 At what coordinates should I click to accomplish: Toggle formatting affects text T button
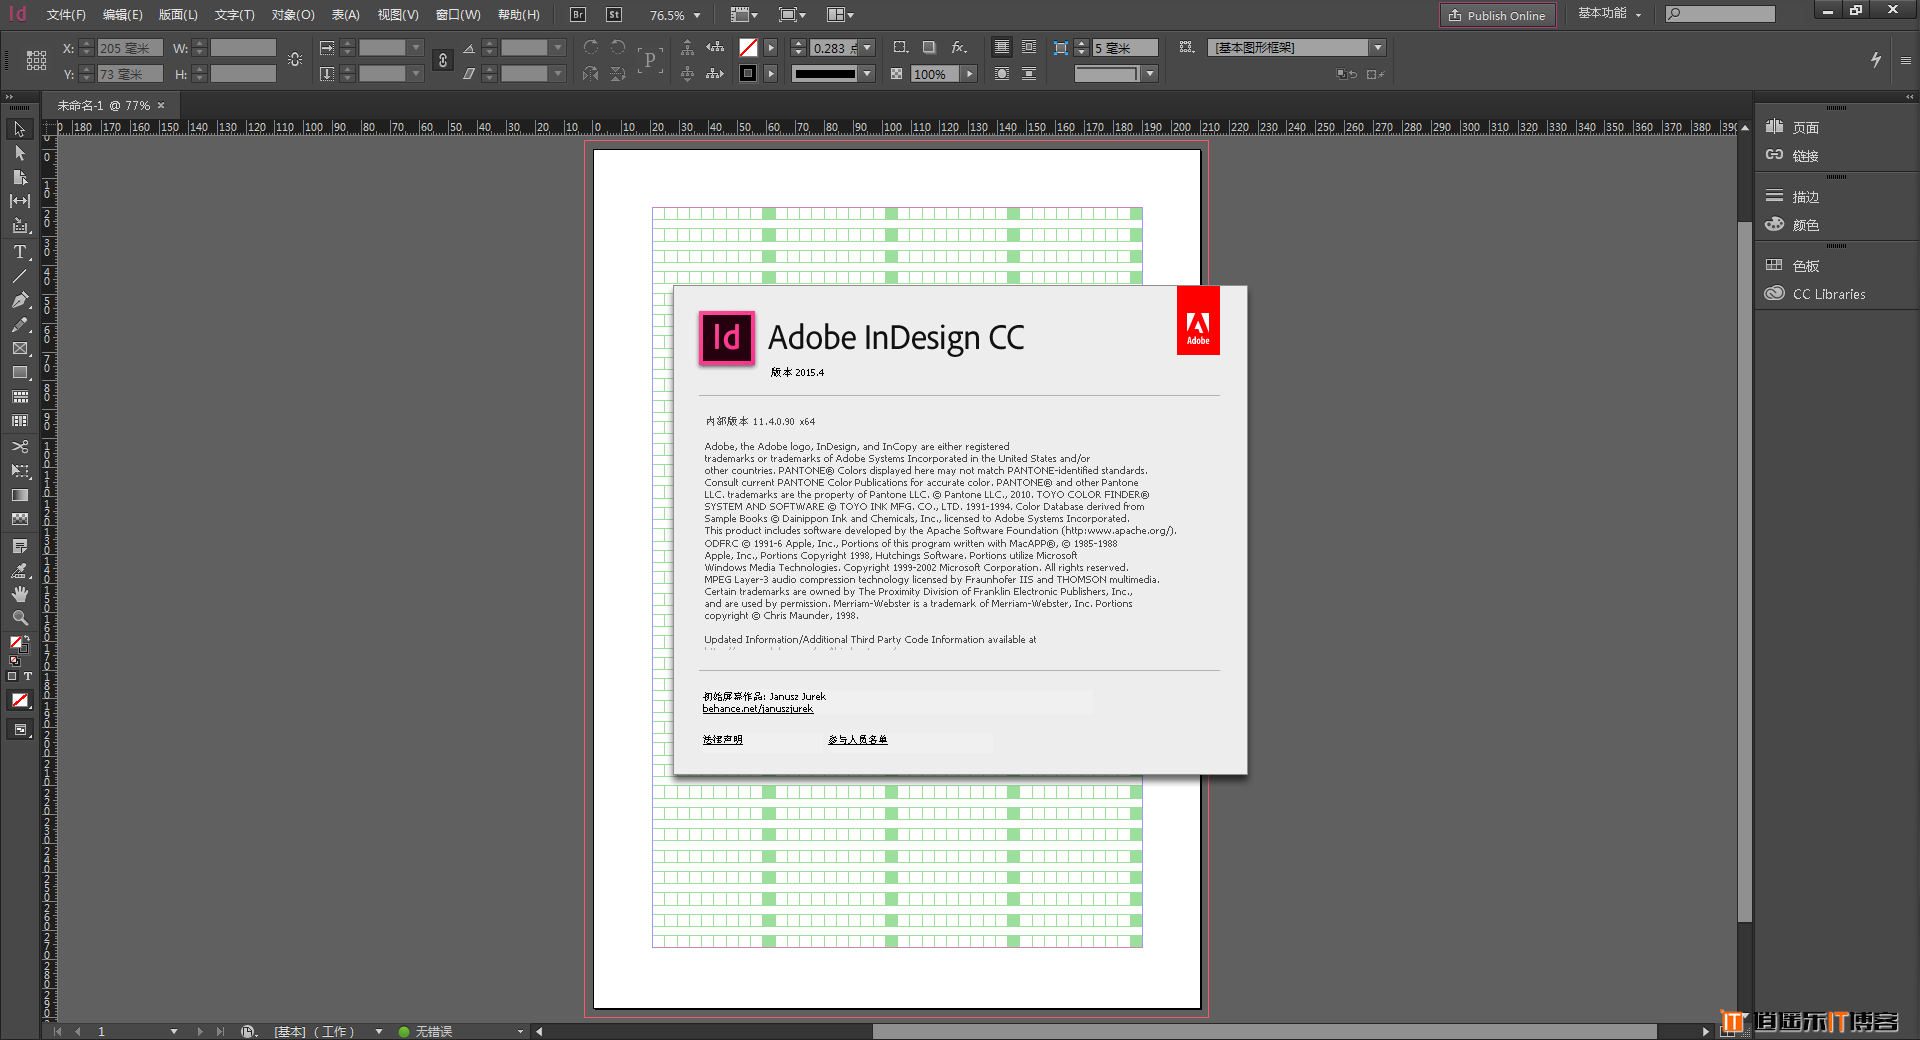(28, 677)
